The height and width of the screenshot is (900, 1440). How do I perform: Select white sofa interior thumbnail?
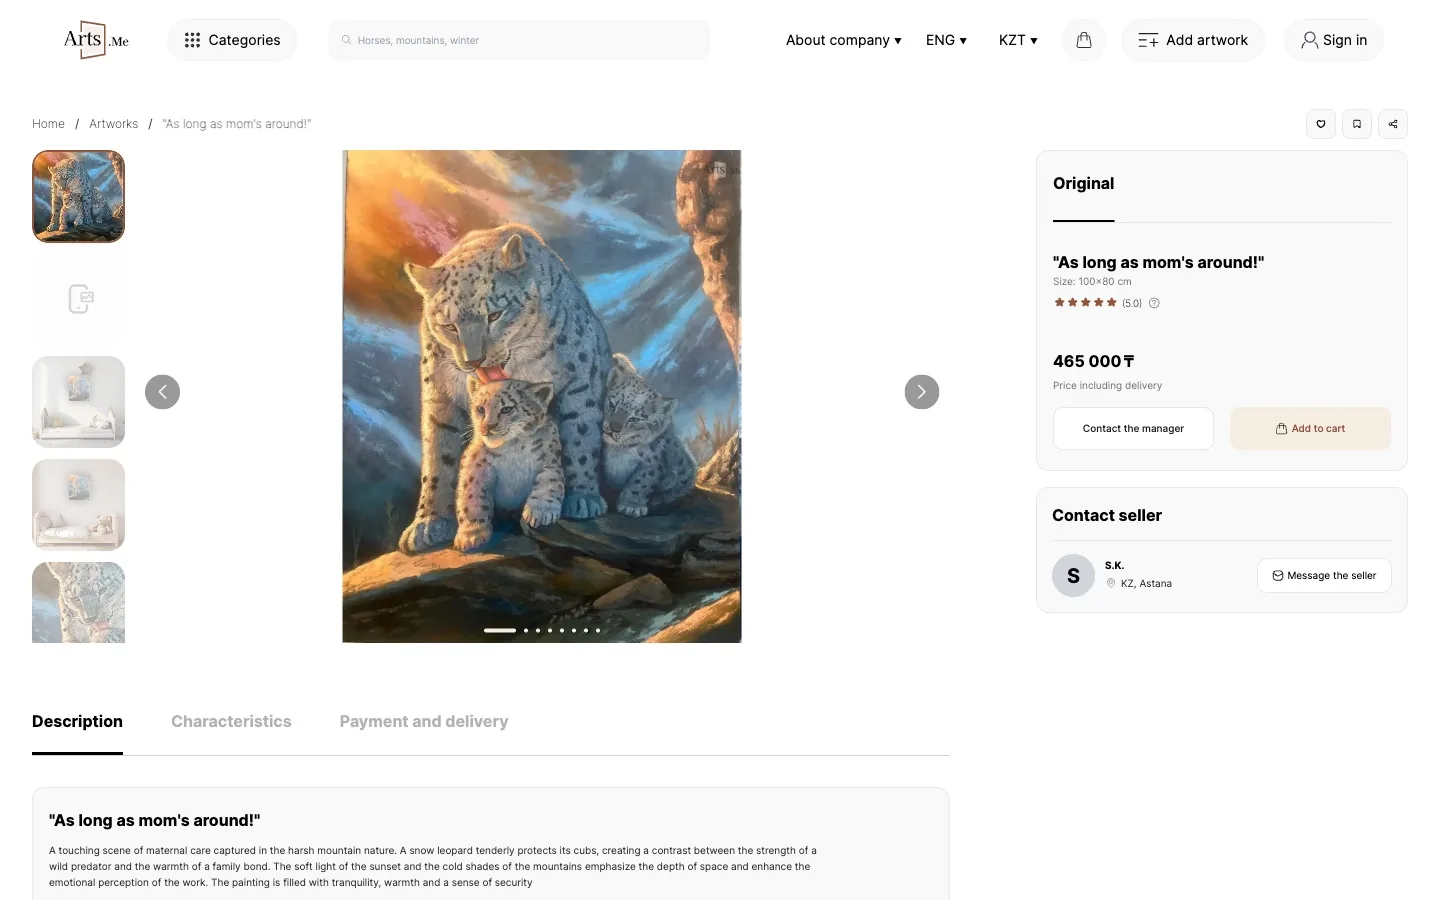[x=78, y=402]
